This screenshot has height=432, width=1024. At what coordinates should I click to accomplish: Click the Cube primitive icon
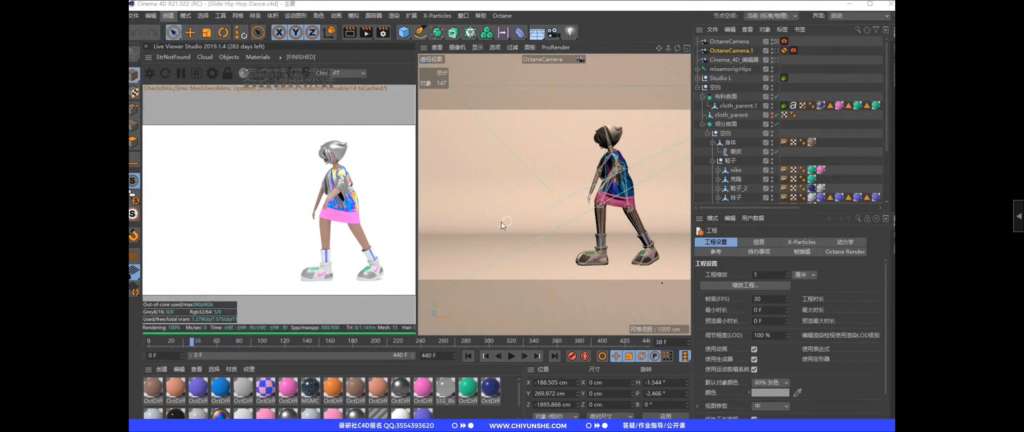[x=404, y=33]
